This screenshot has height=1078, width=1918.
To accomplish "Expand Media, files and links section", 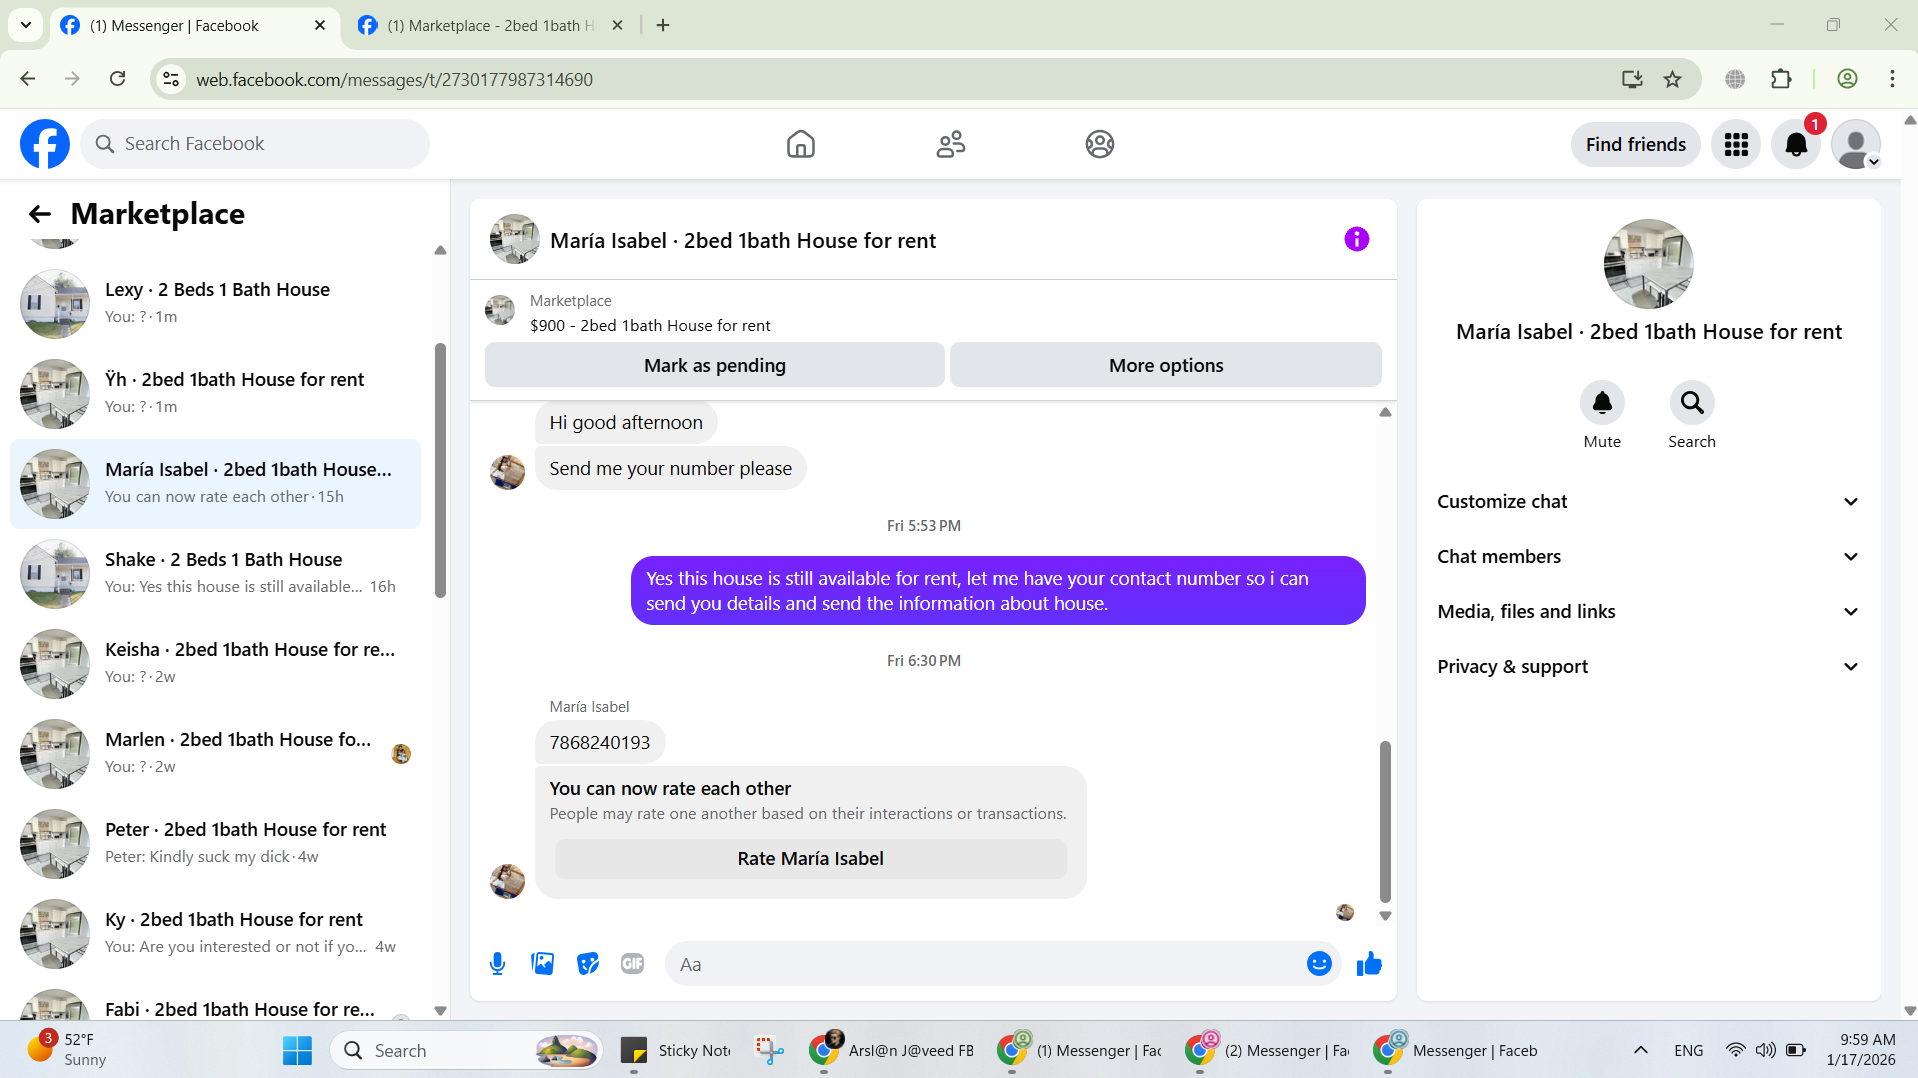I will 1648,612.
